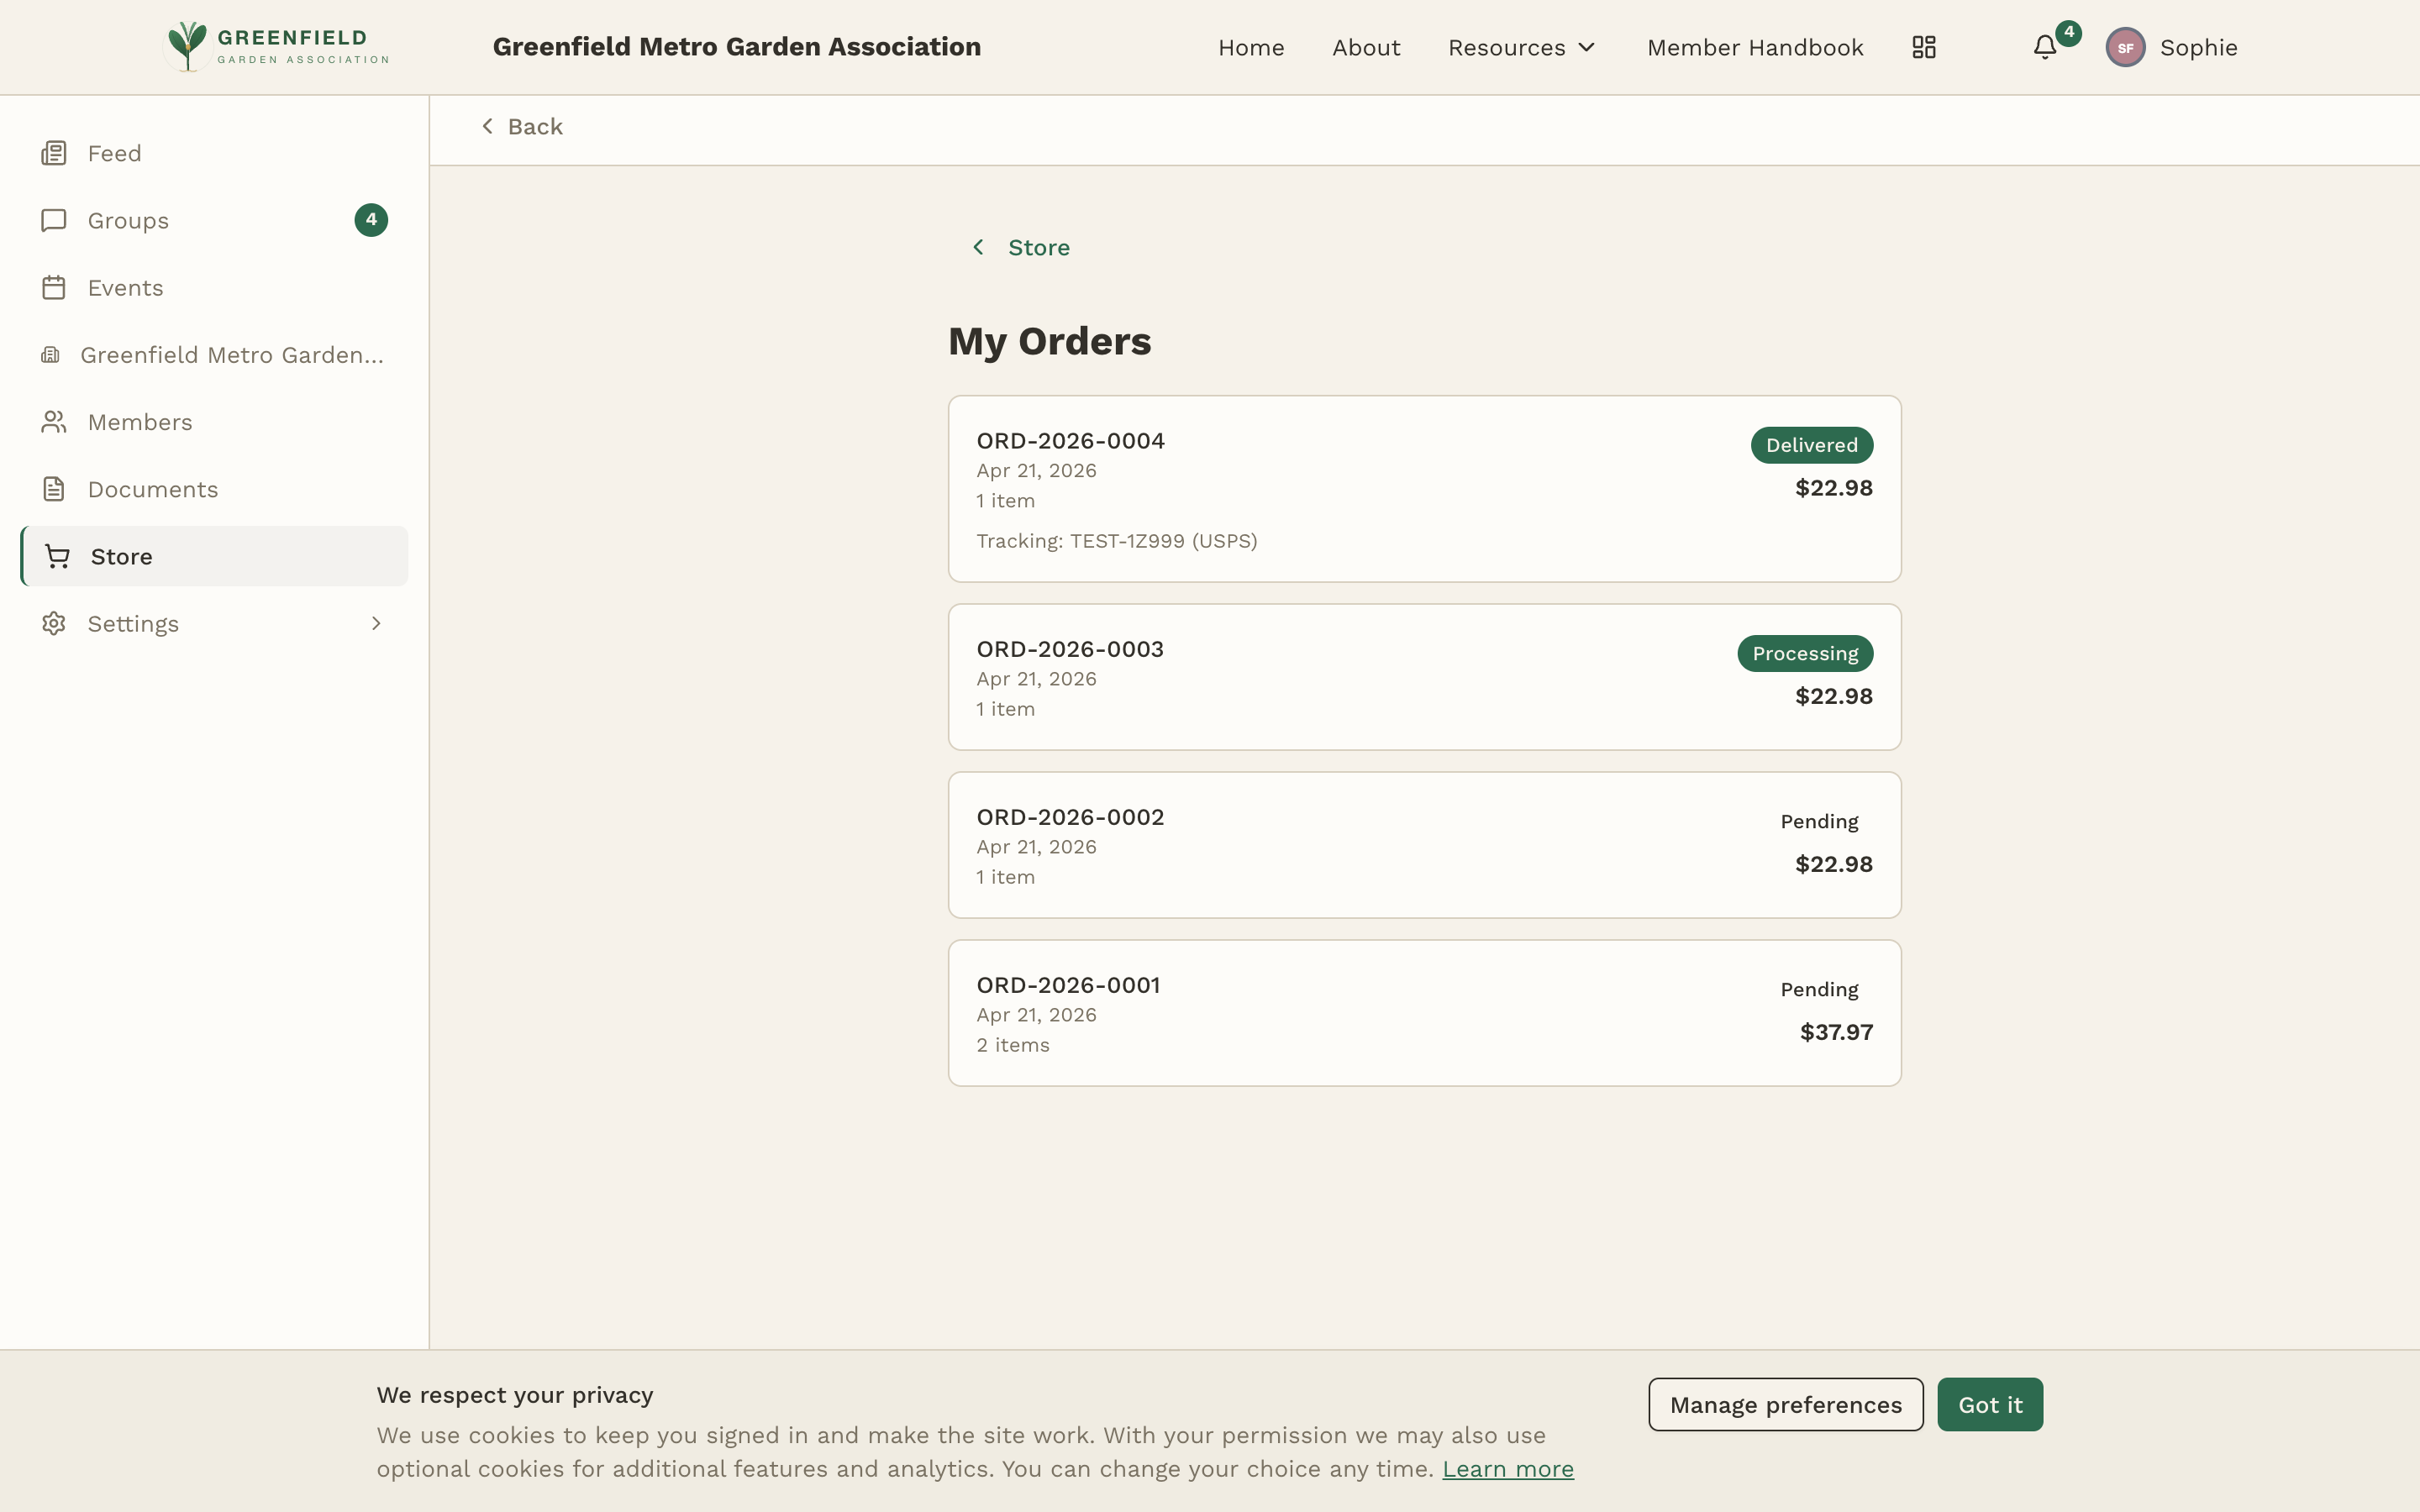This screenshot has height=1512, width=2420.
Task: Click the chevron left of Store breadcrumb
Action: pyautogui.click(x=978, y=247)
